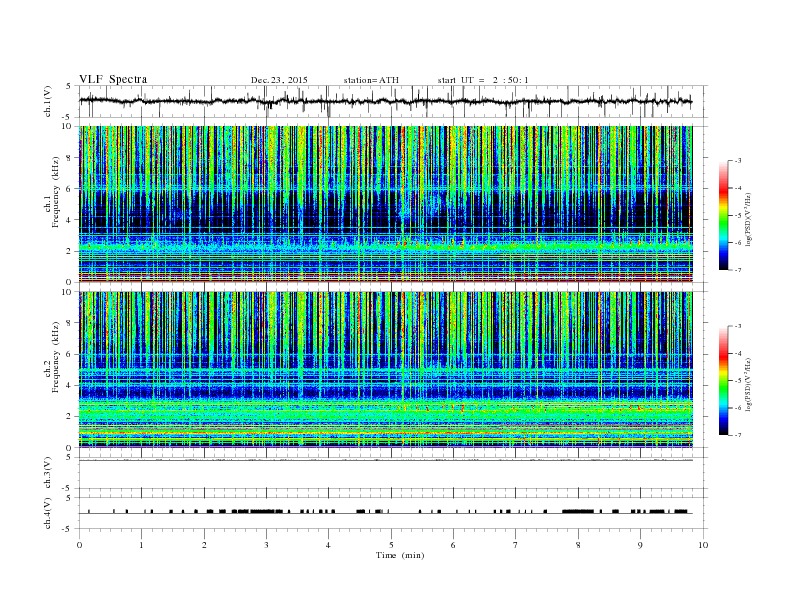The height and width of the screenshot is (612, 792).
Task: Click time axis tick label '0'
Action: (79, 545)
